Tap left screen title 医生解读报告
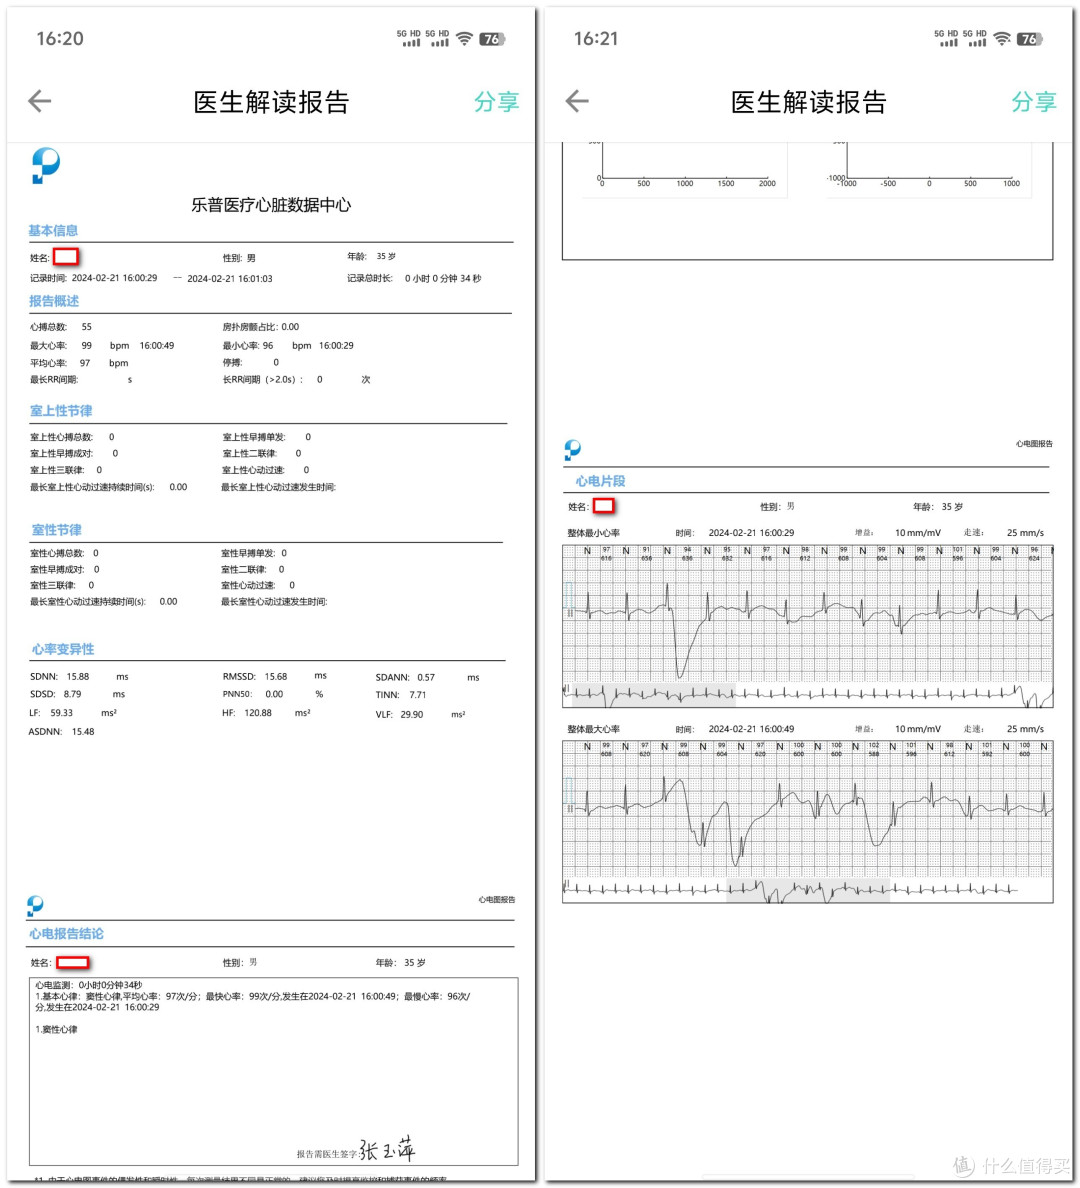 click(271, 102)
